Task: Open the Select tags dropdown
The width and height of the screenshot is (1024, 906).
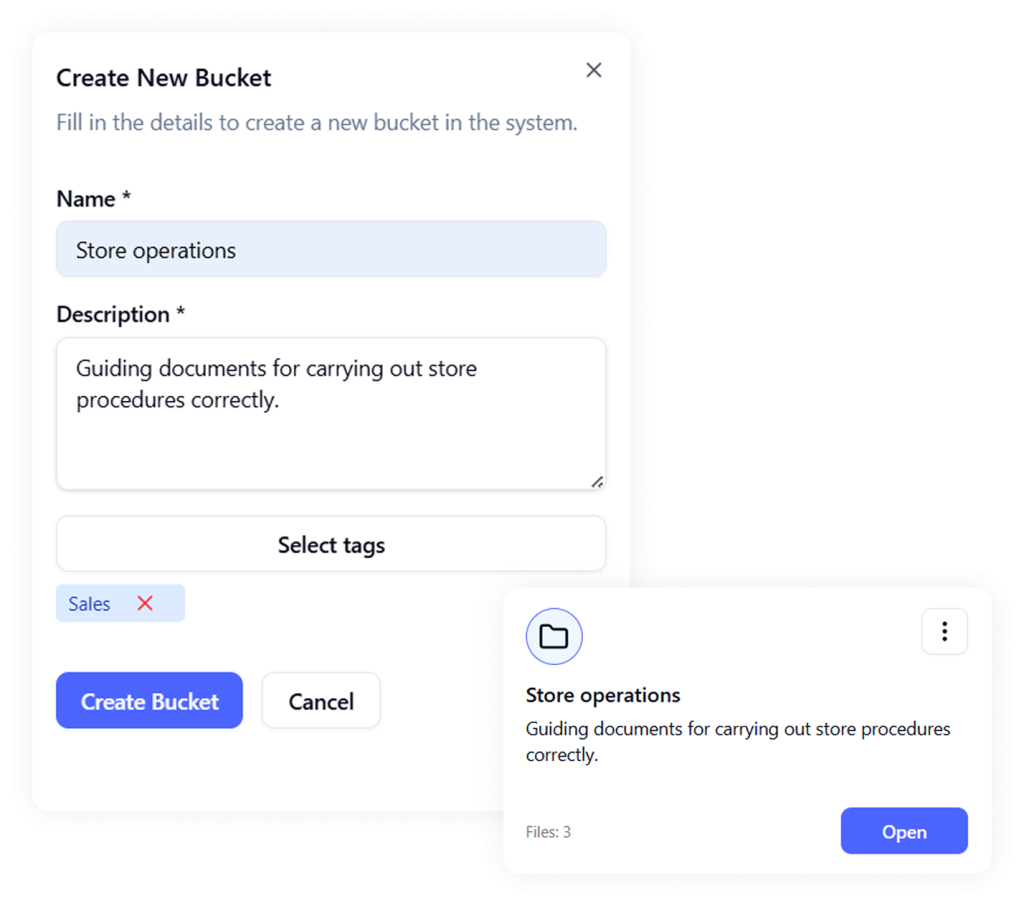Action: (x=331, y=545)
